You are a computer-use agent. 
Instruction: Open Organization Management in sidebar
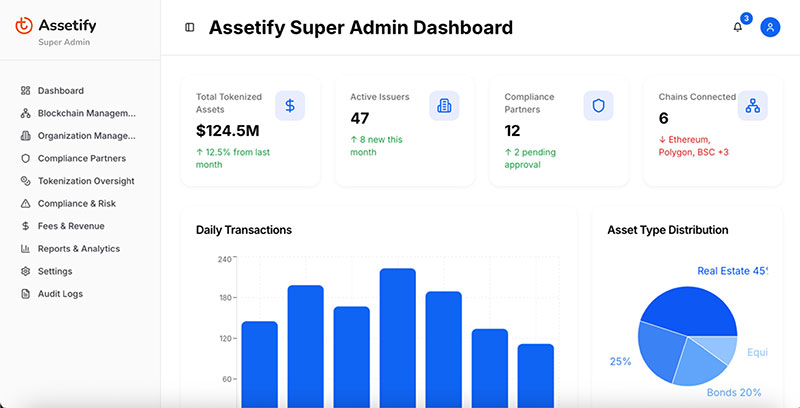[x=86, y=136]
